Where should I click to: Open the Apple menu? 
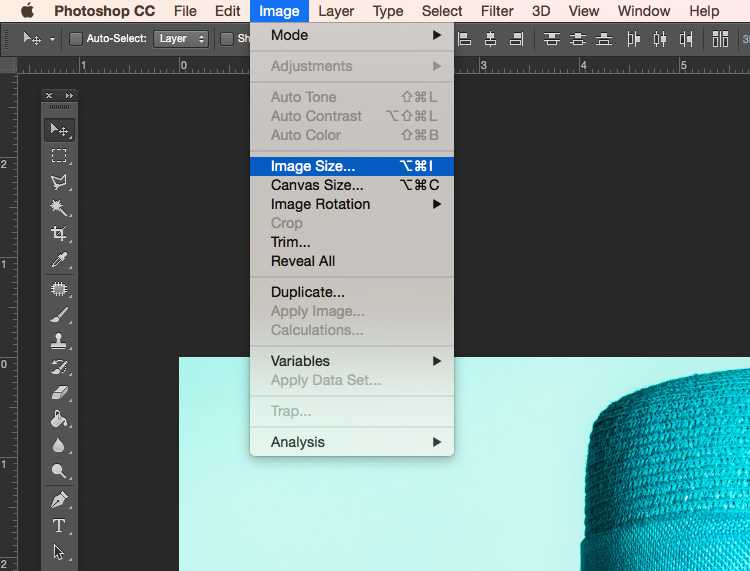(x=28, y=11)
